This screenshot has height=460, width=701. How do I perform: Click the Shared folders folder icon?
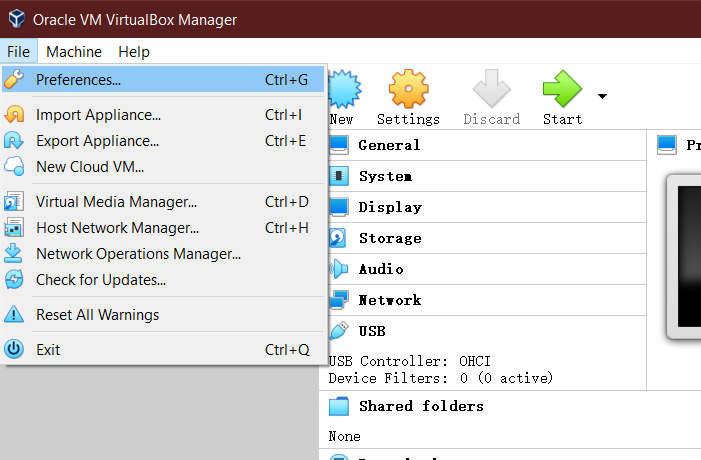pos(339,406)
